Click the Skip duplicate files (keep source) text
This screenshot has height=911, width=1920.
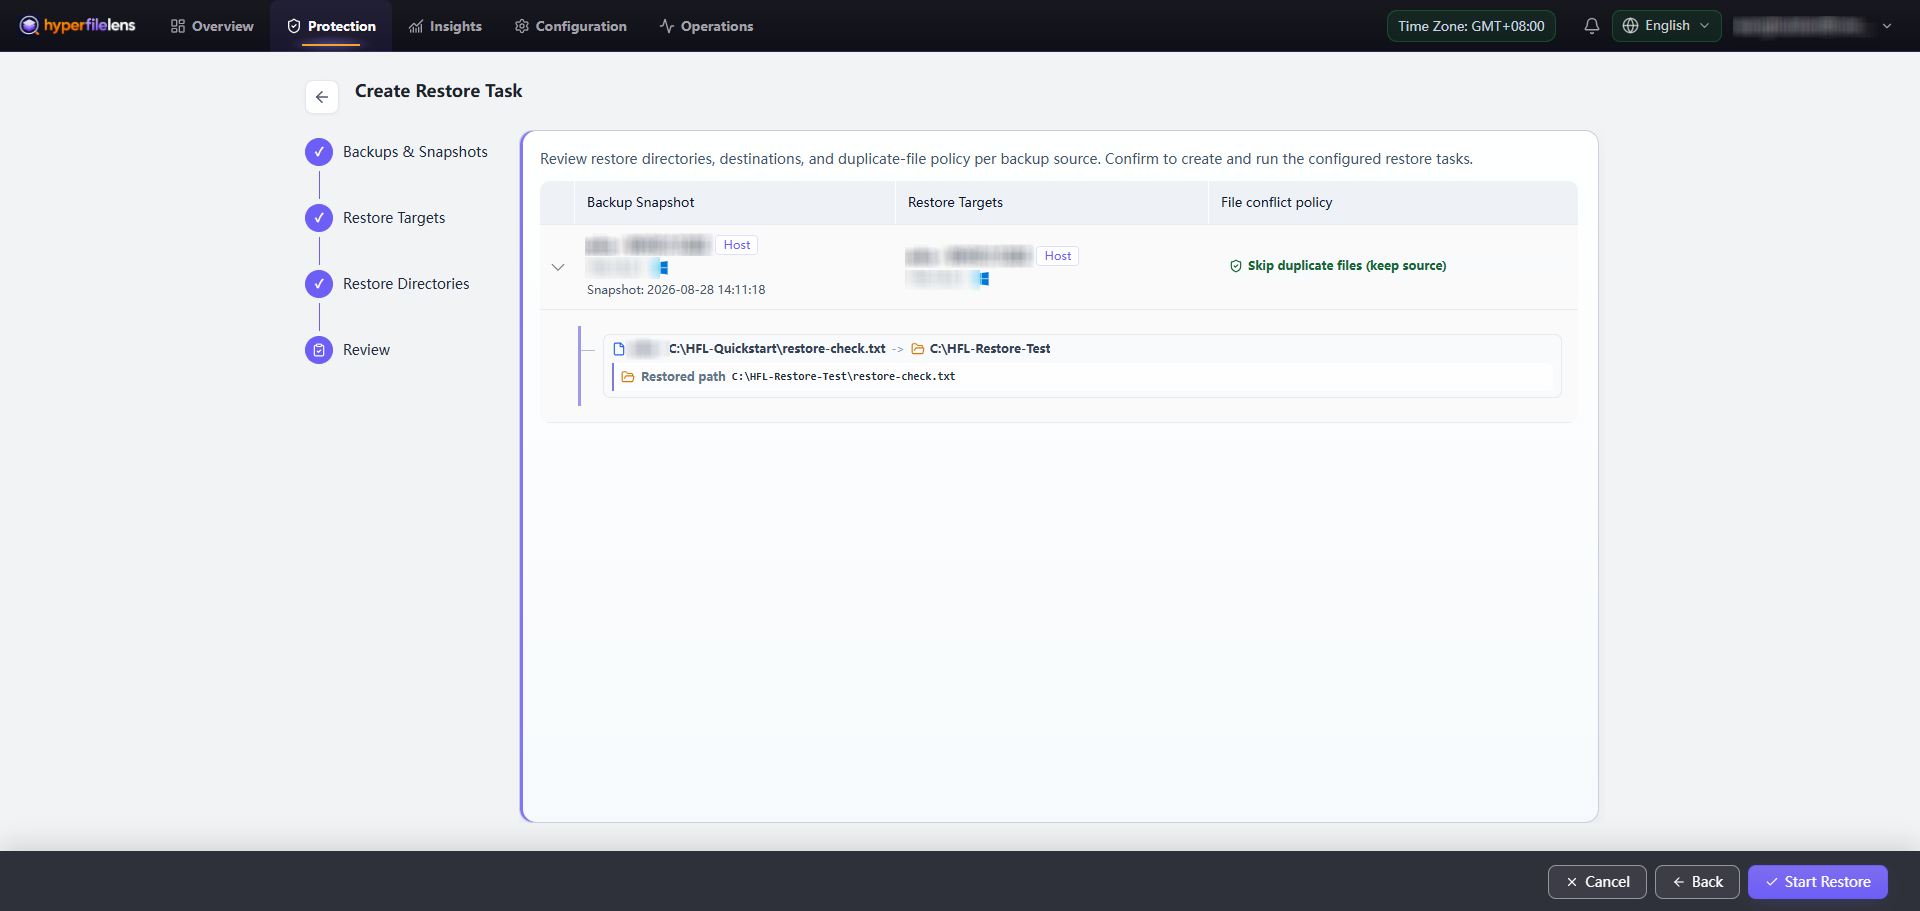[1347, 266]
